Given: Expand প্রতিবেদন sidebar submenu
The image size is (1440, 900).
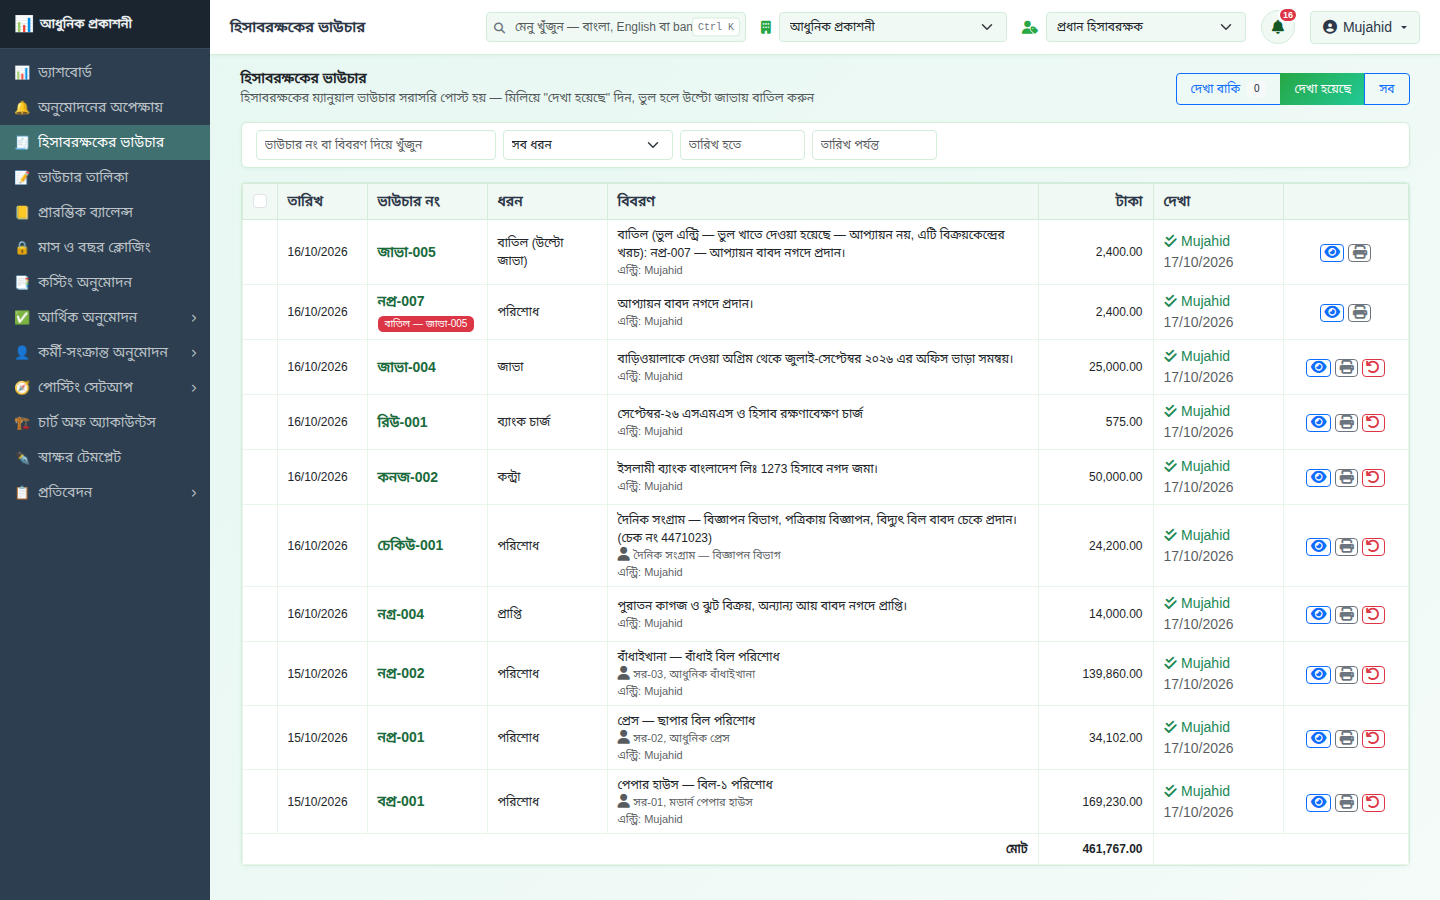Looking at the screenshot, I should coord(105,492).
